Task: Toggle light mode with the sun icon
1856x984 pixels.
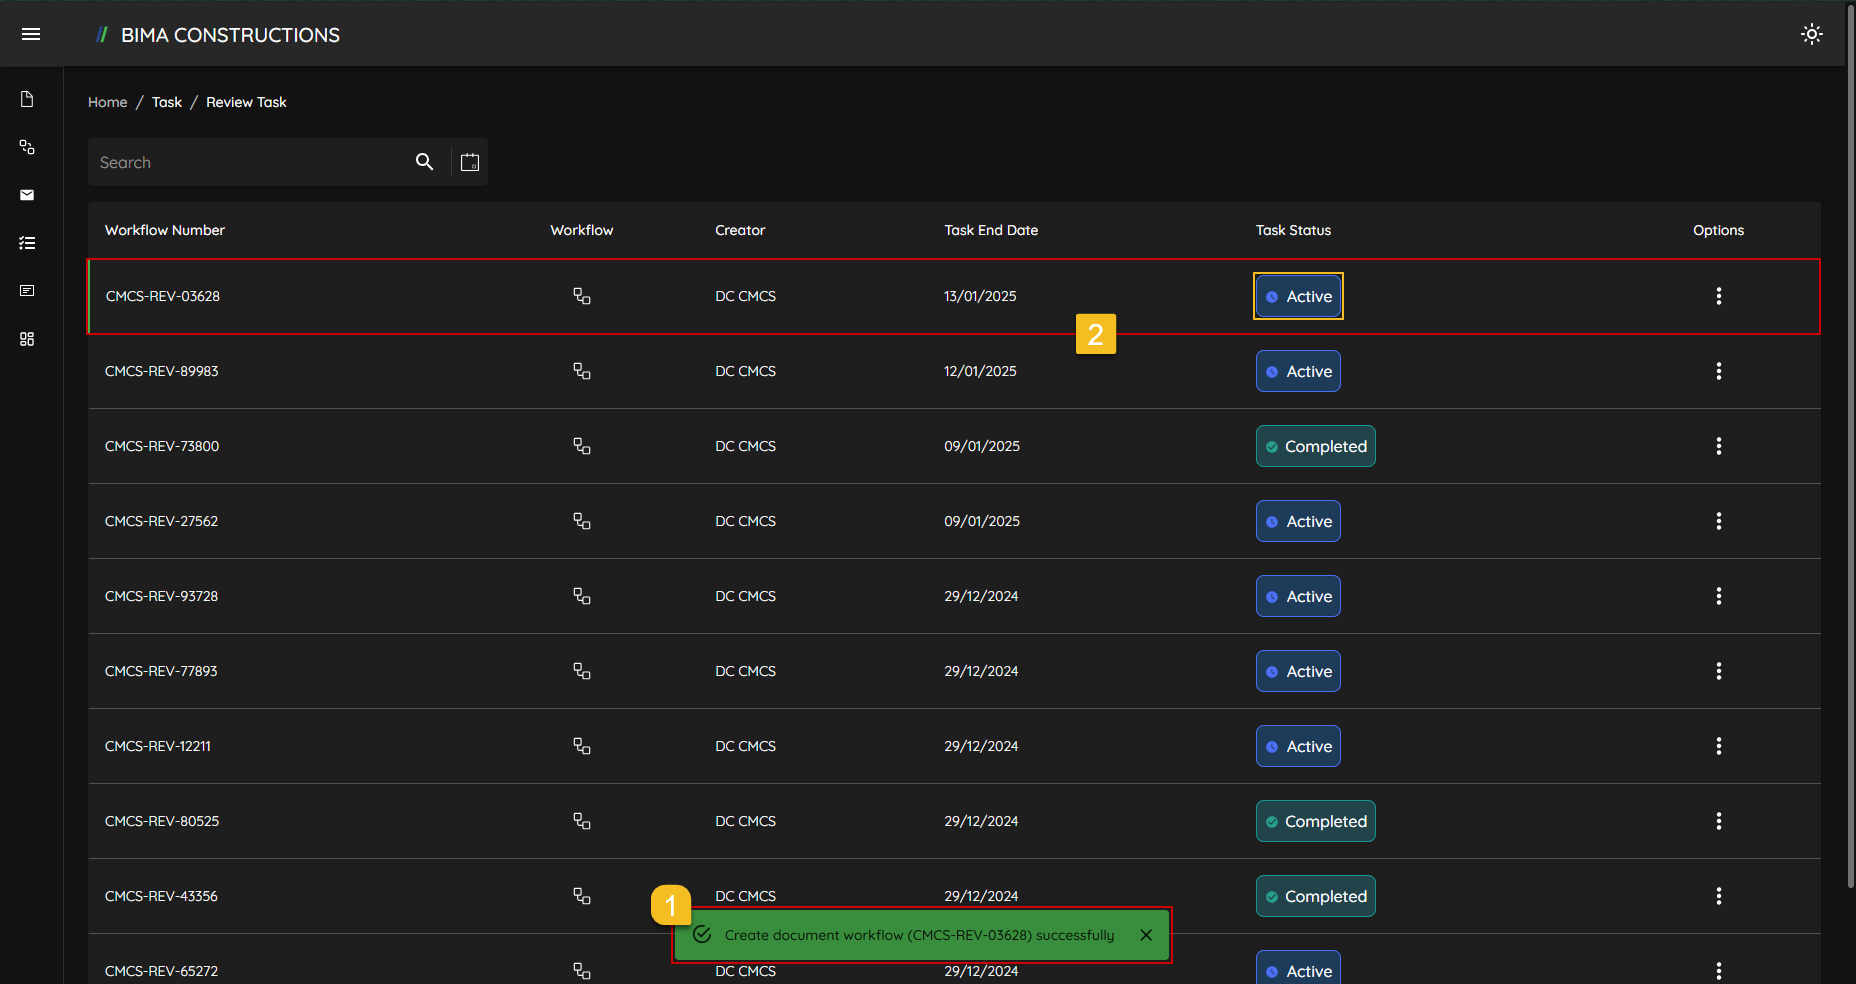Action: (1812, 33)
